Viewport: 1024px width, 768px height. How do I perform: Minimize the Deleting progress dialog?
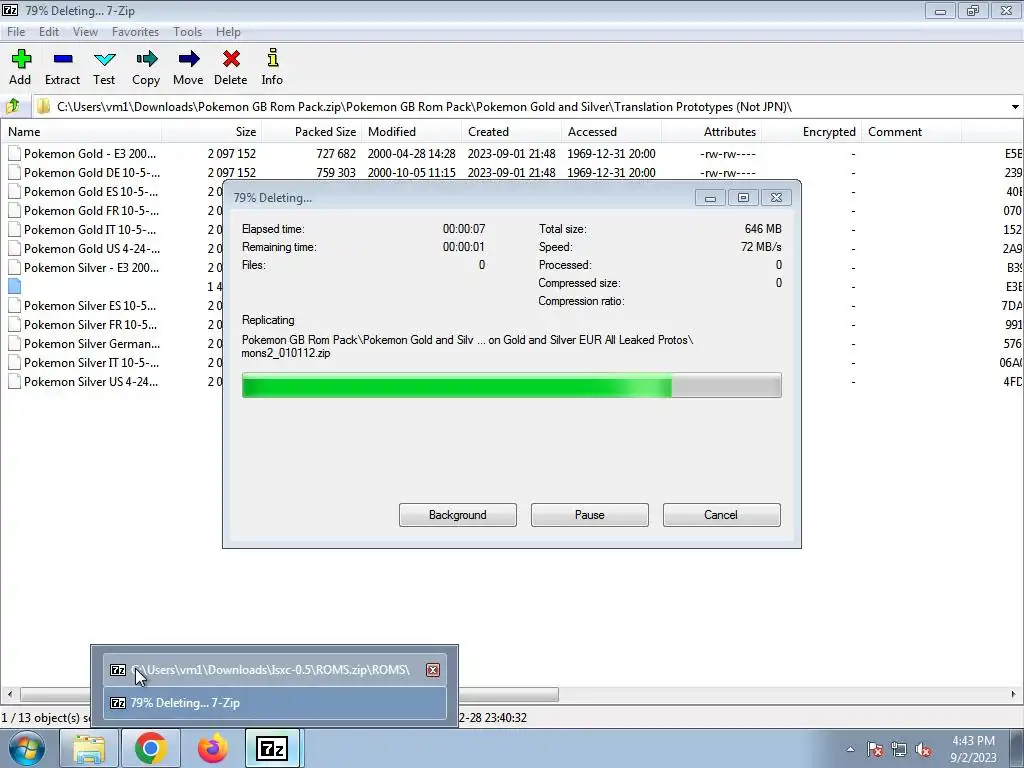tap(710, 197)
